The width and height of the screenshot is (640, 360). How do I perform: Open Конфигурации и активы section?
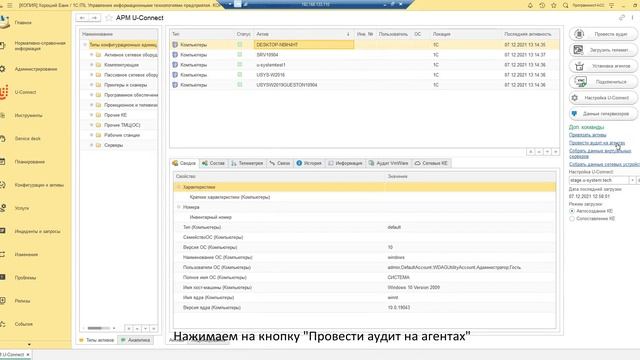tap(39, 185)
